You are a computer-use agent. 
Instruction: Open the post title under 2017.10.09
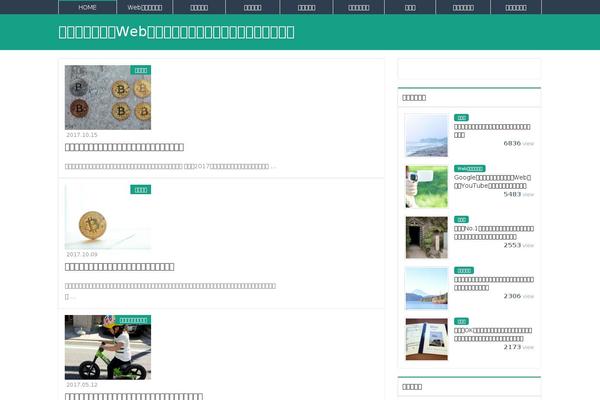pos(119,266)
